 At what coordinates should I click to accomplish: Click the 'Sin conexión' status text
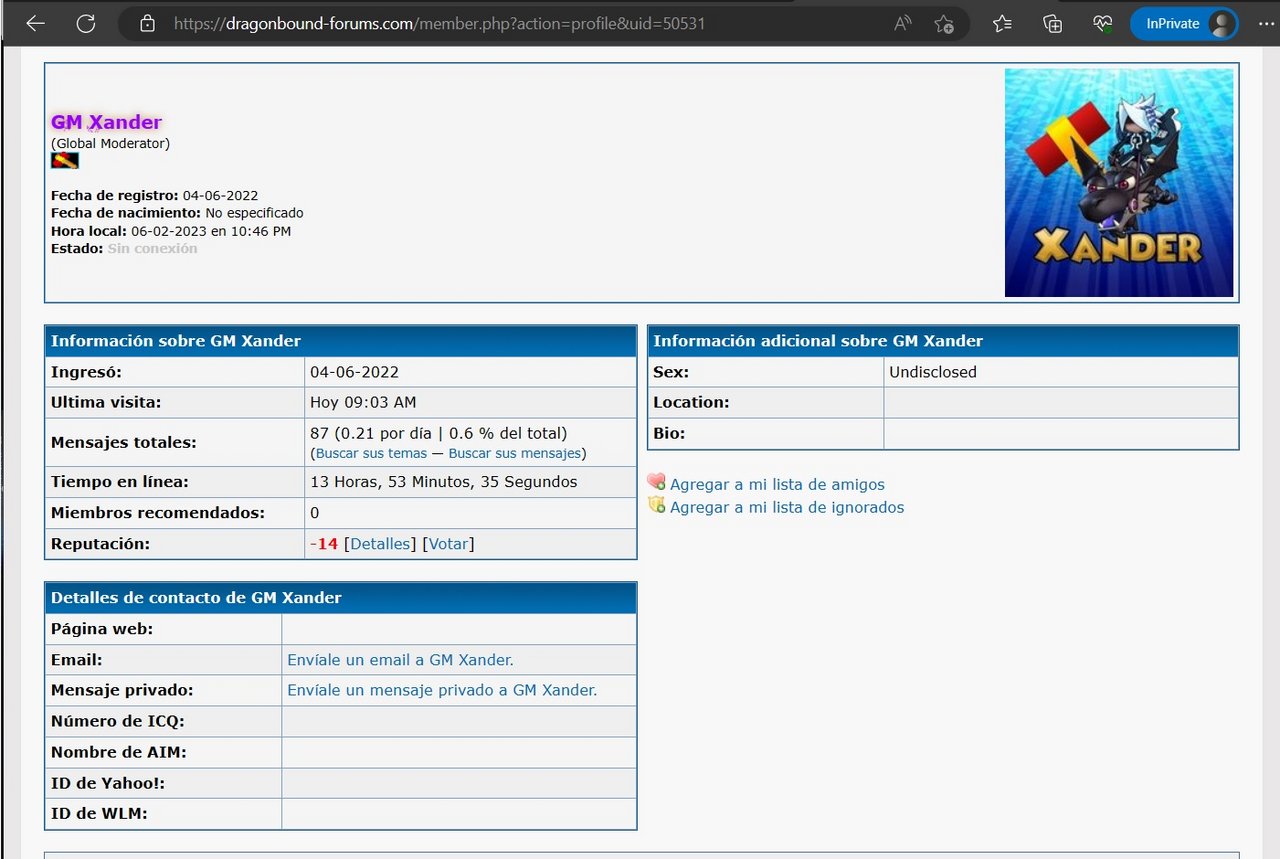pyautogui.click(x=152, y=248)
